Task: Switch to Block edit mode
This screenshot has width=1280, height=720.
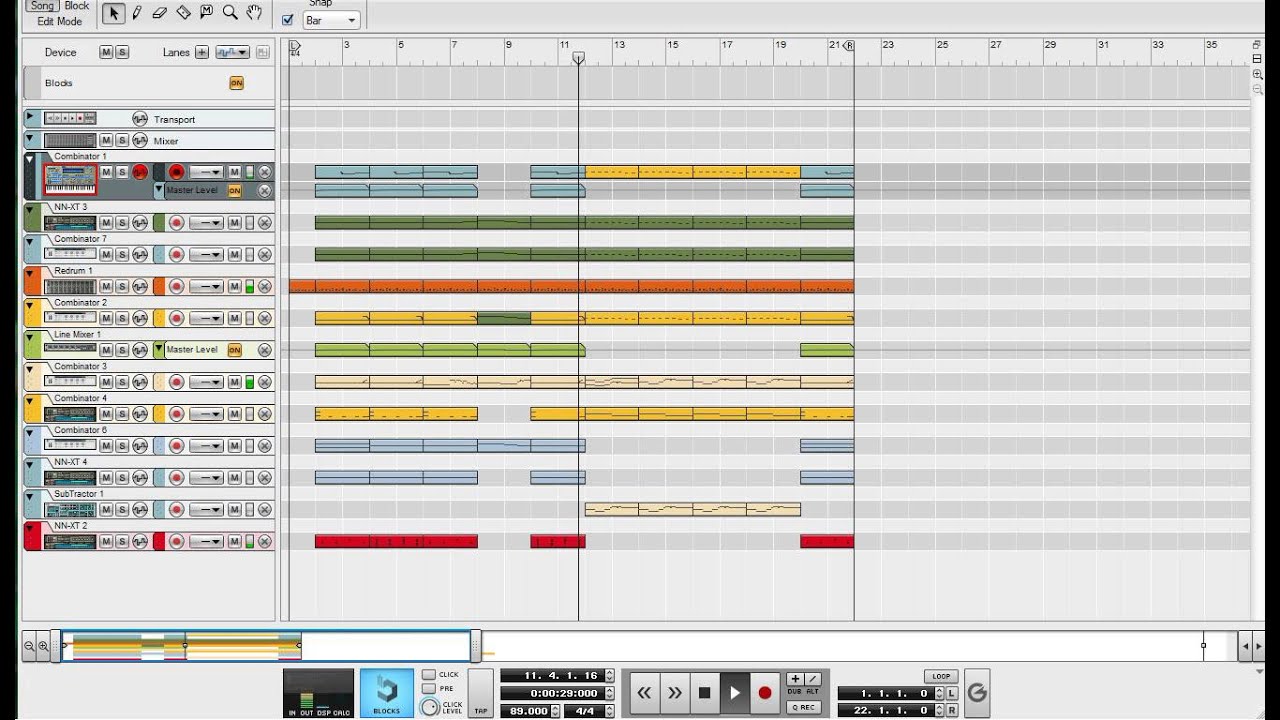Action: coord(77,6)
